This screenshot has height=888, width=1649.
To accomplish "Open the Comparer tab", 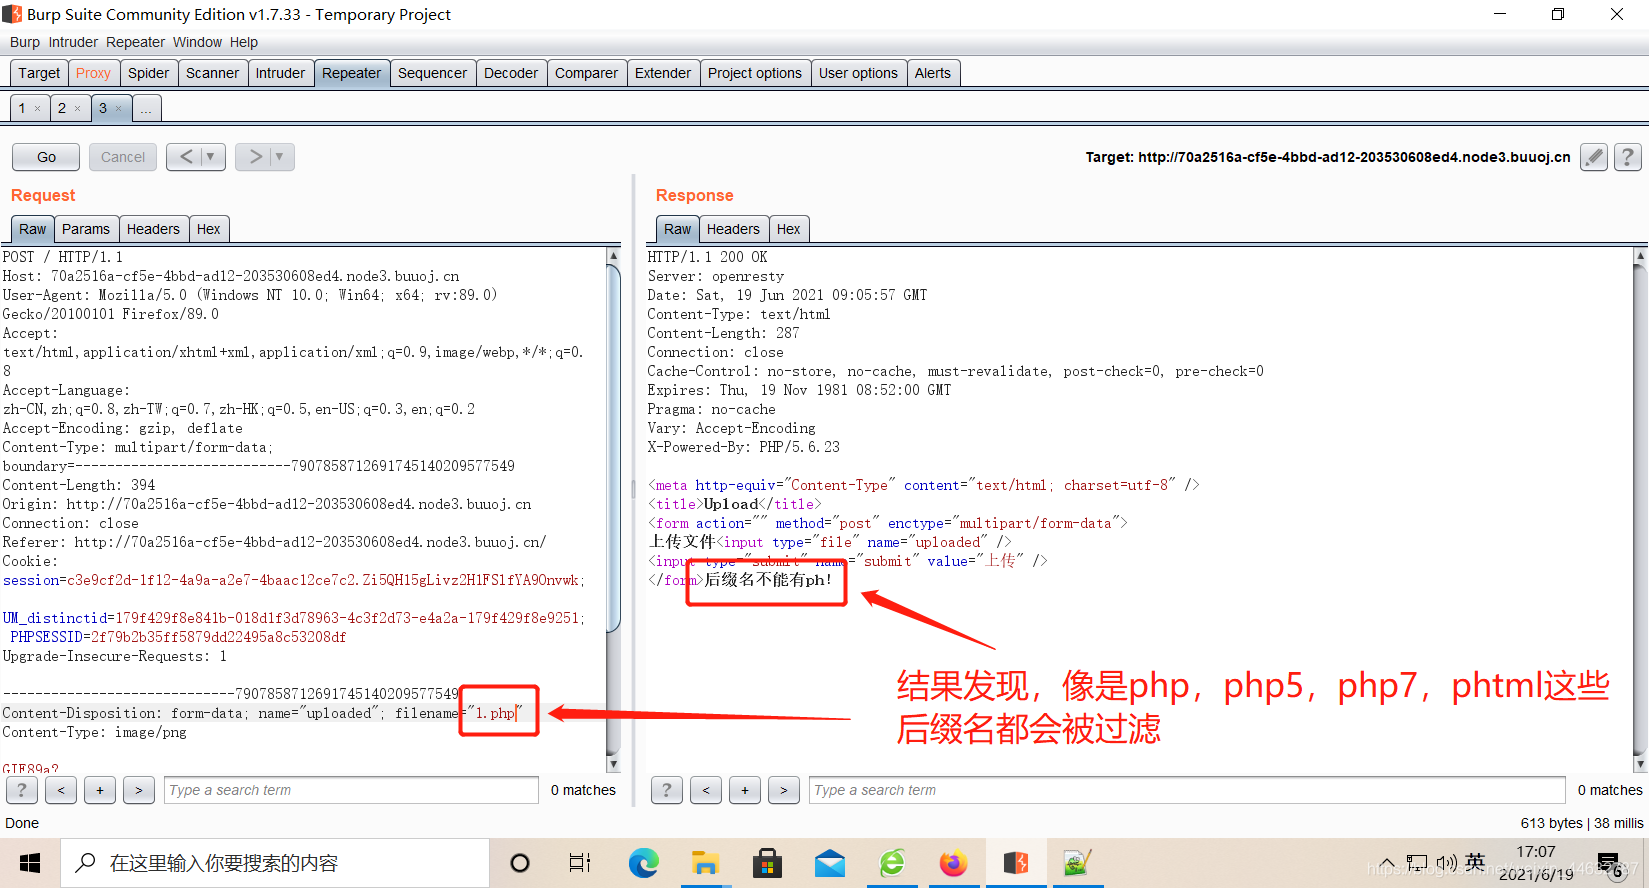I will tap(586, 73).
